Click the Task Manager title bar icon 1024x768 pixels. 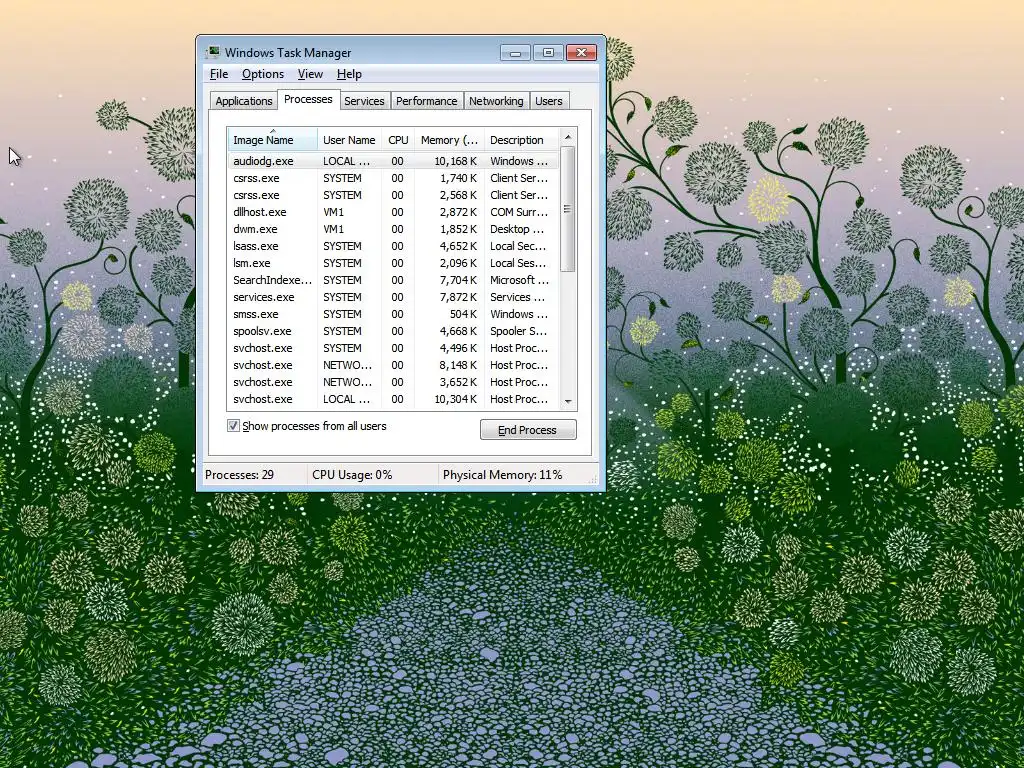click(x=212, y=52)
